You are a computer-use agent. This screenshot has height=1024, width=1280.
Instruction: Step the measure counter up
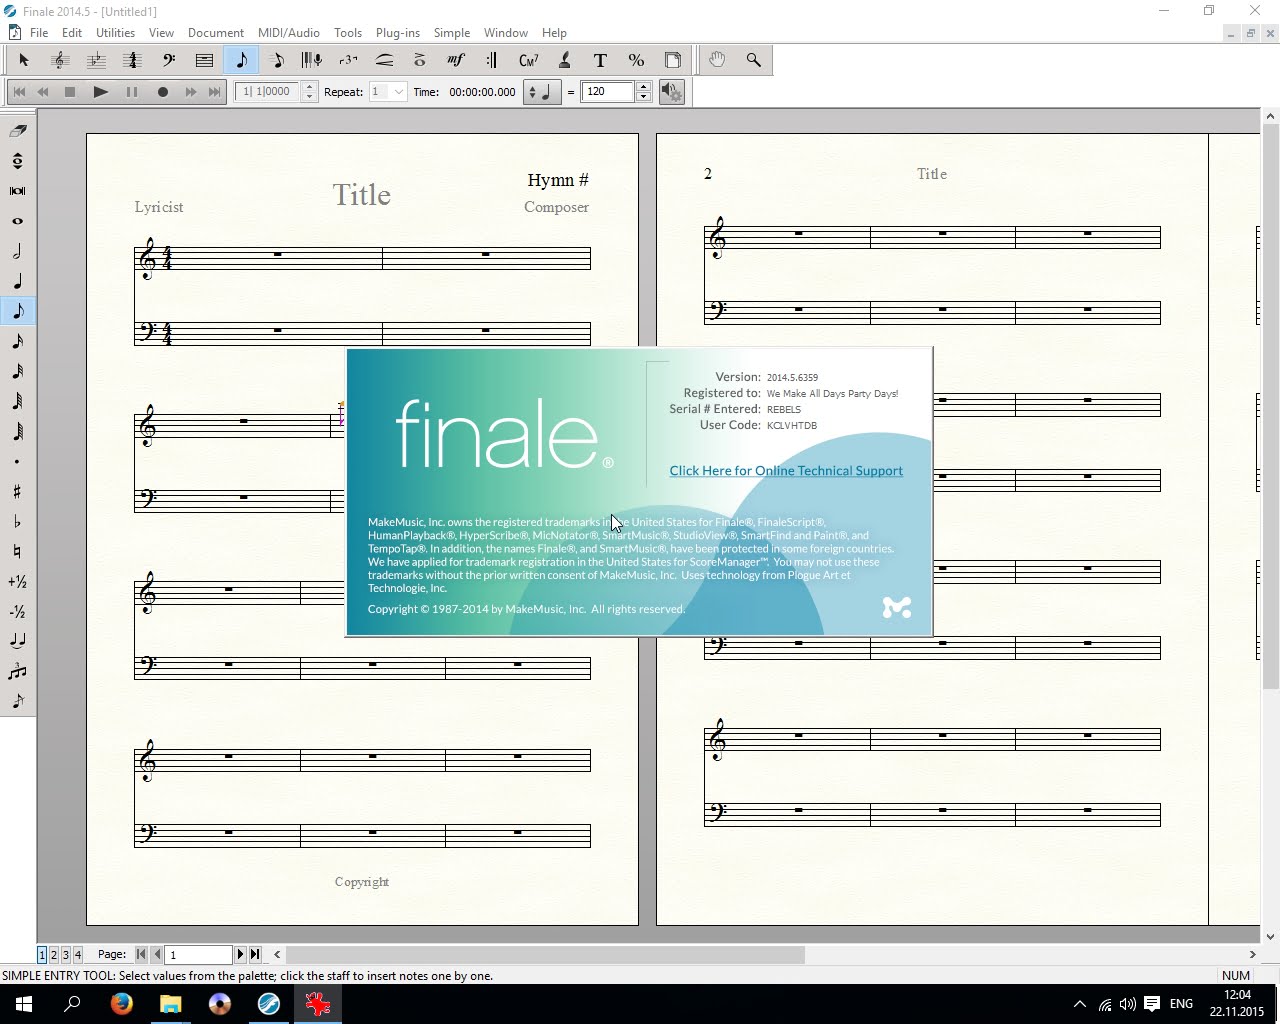point(309,87)
